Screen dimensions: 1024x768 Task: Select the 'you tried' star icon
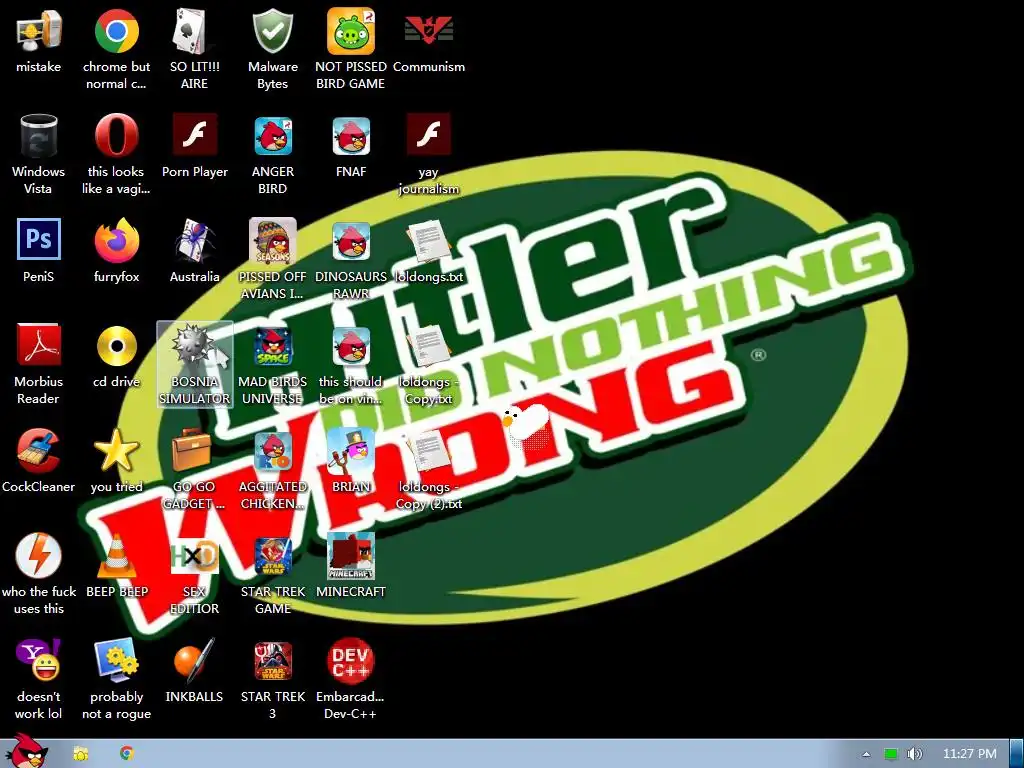point(116,451)
